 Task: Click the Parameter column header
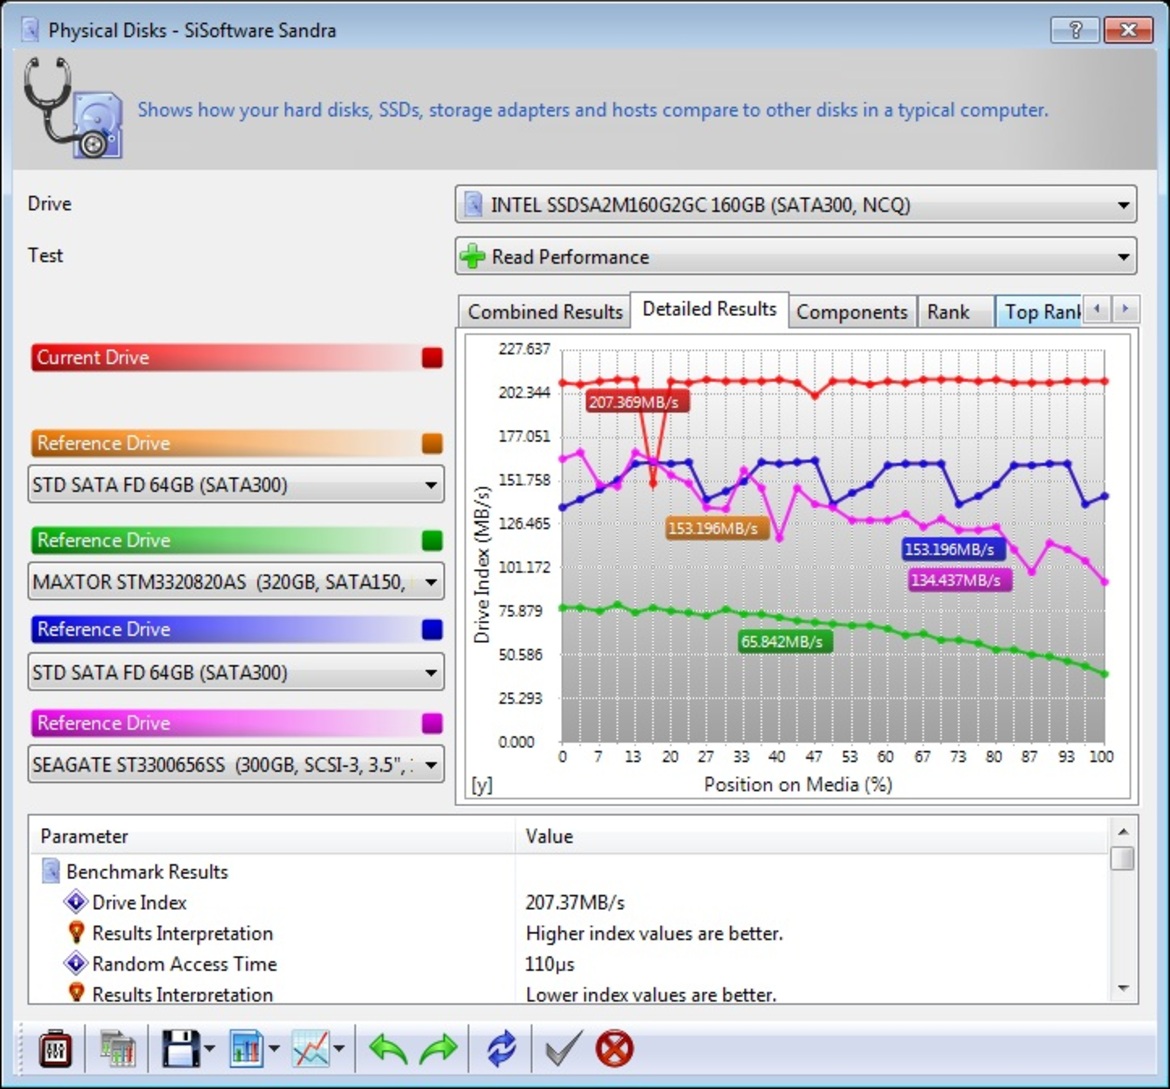coord(272,836)
